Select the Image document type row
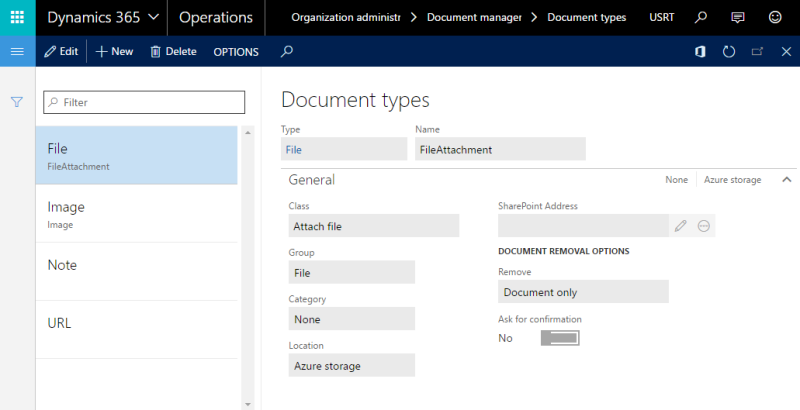The image size is (800, 410). [x=136, y=214]
